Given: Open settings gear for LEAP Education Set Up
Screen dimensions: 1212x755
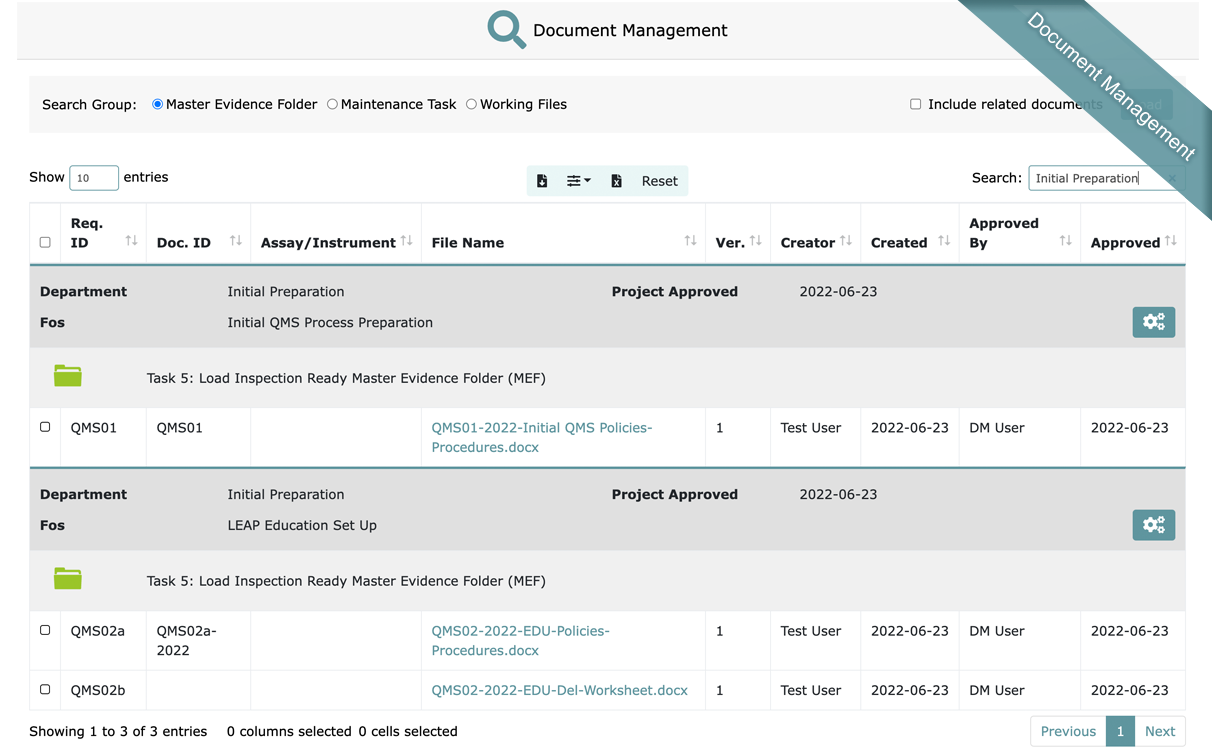Looking at the screenshot, I should coord(1153,525).
